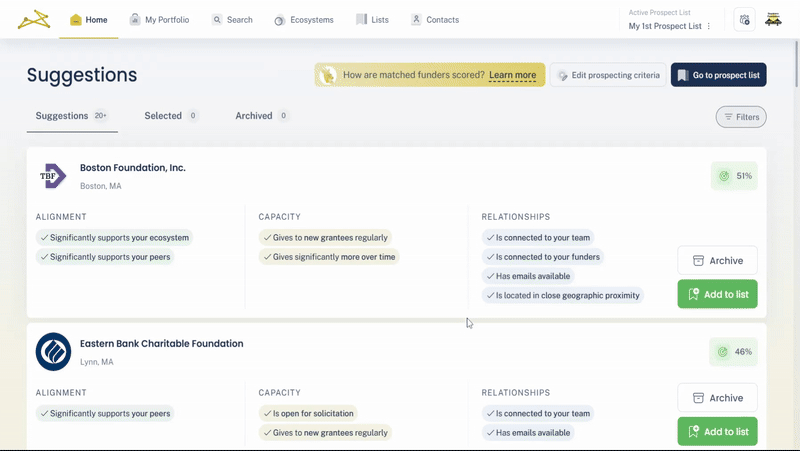Screen dimensions: 800x451
Task: Switch to the Archived tab
Action: pyautogui.click(x=262, y=116)
